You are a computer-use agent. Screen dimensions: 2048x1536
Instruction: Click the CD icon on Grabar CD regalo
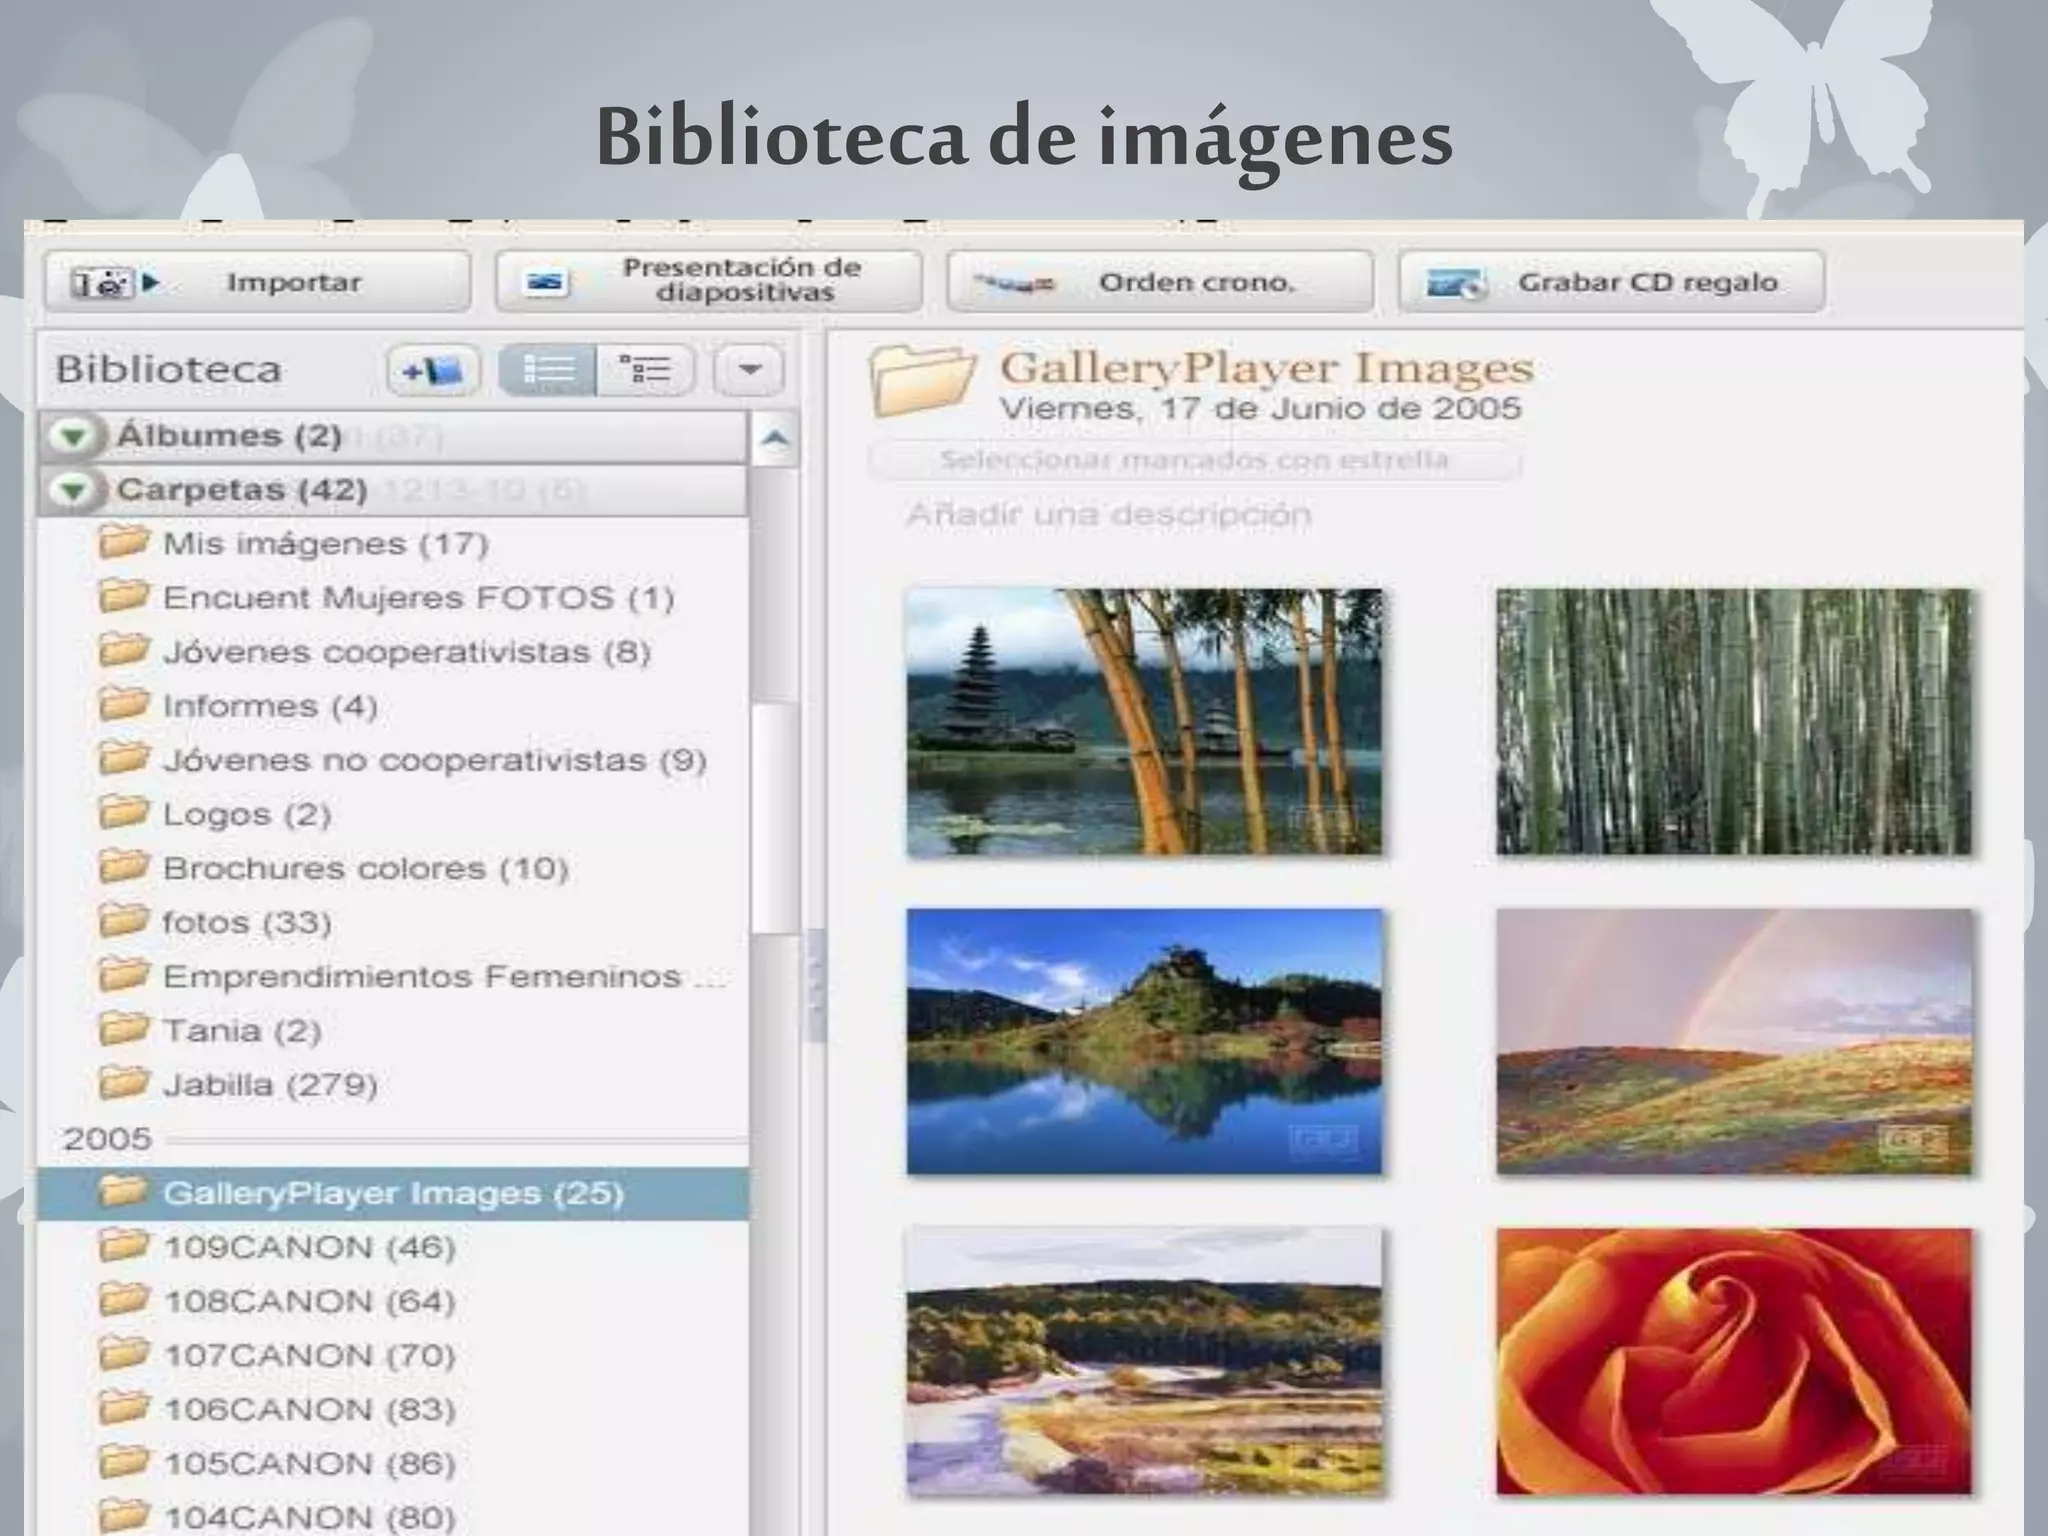(1456, 284)
